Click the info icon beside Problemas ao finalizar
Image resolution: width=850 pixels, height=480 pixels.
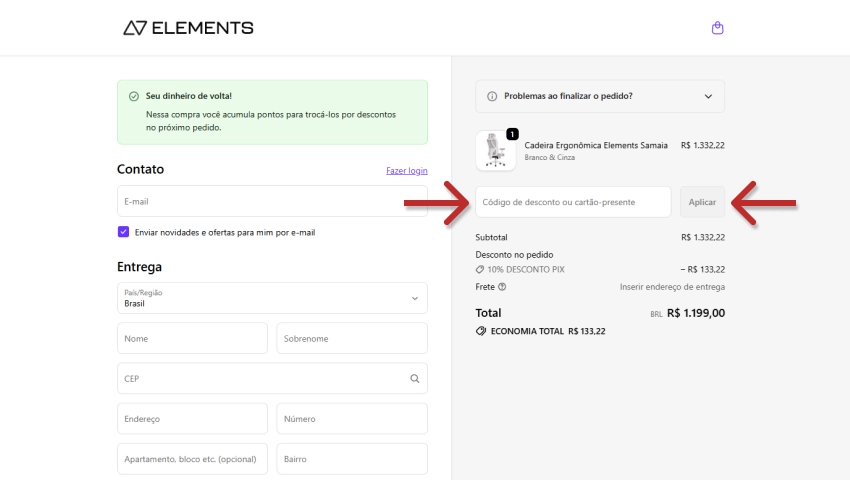click(x=492, y=97)
